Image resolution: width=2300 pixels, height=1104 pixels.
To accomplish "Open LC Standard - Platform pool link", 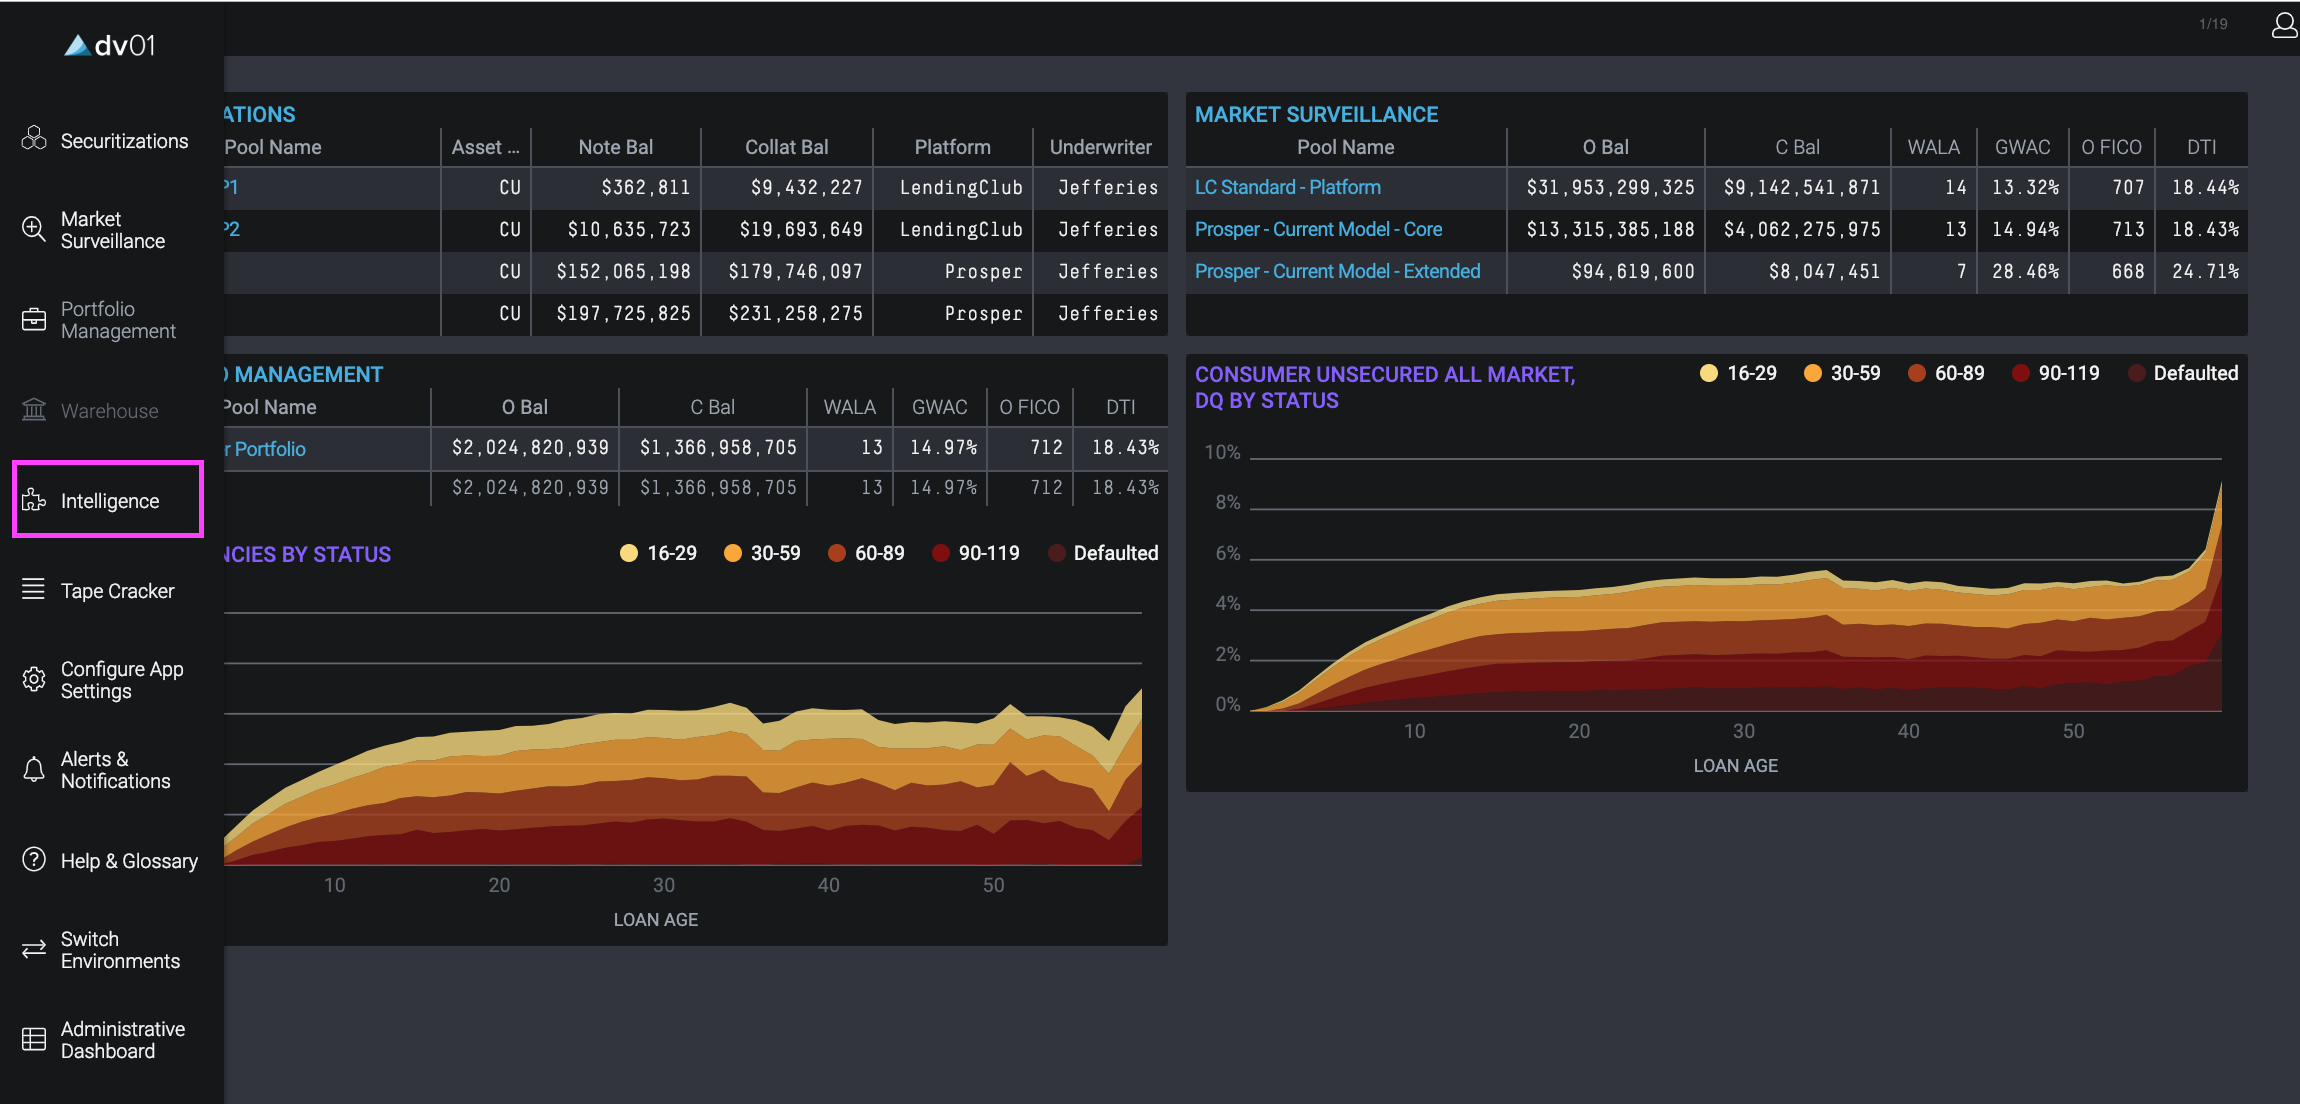I will [x=1288, y=187].
